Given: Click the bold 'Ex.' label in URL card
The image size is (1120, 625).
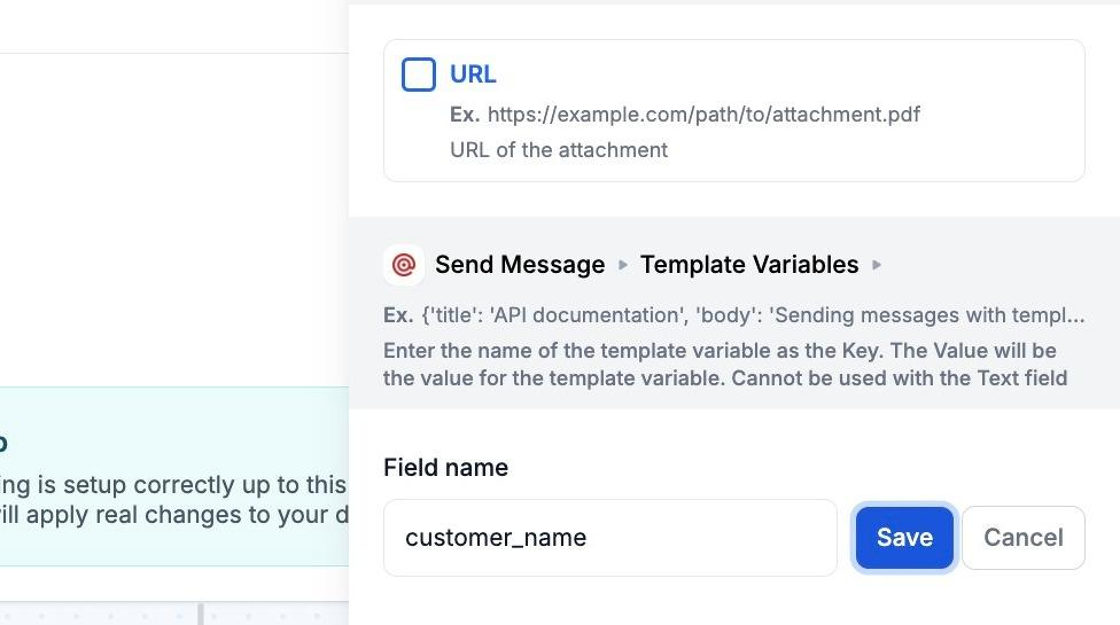Looking at the screenshot, I should 464,114.
